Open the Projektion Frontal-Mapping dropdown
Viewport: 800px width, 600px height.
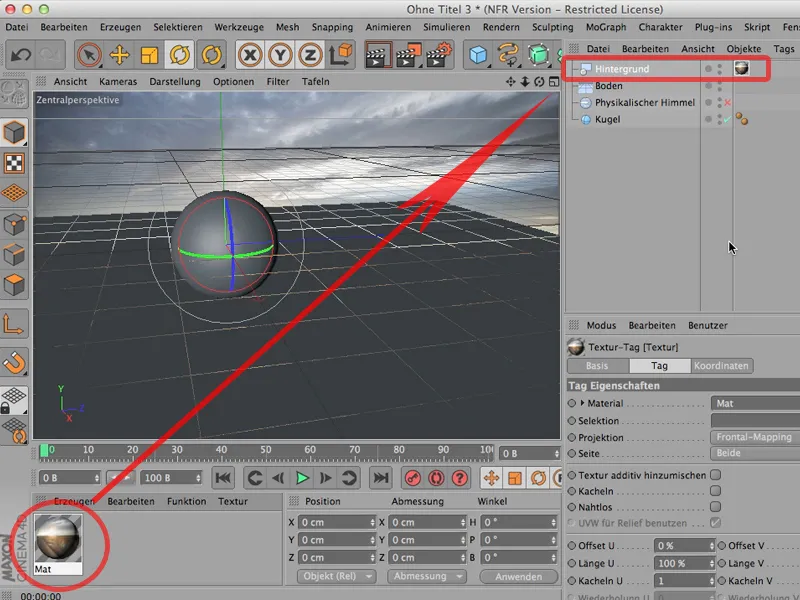pyautogui.click(x=755, y=437)
